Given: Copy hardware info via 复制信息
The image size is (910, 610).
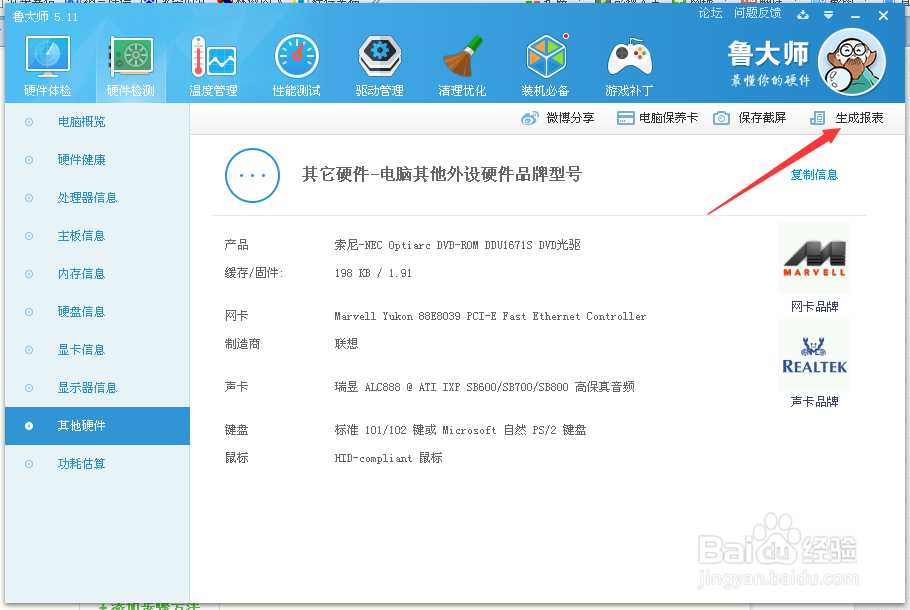Looking at the screenshot, I should 814,175.
